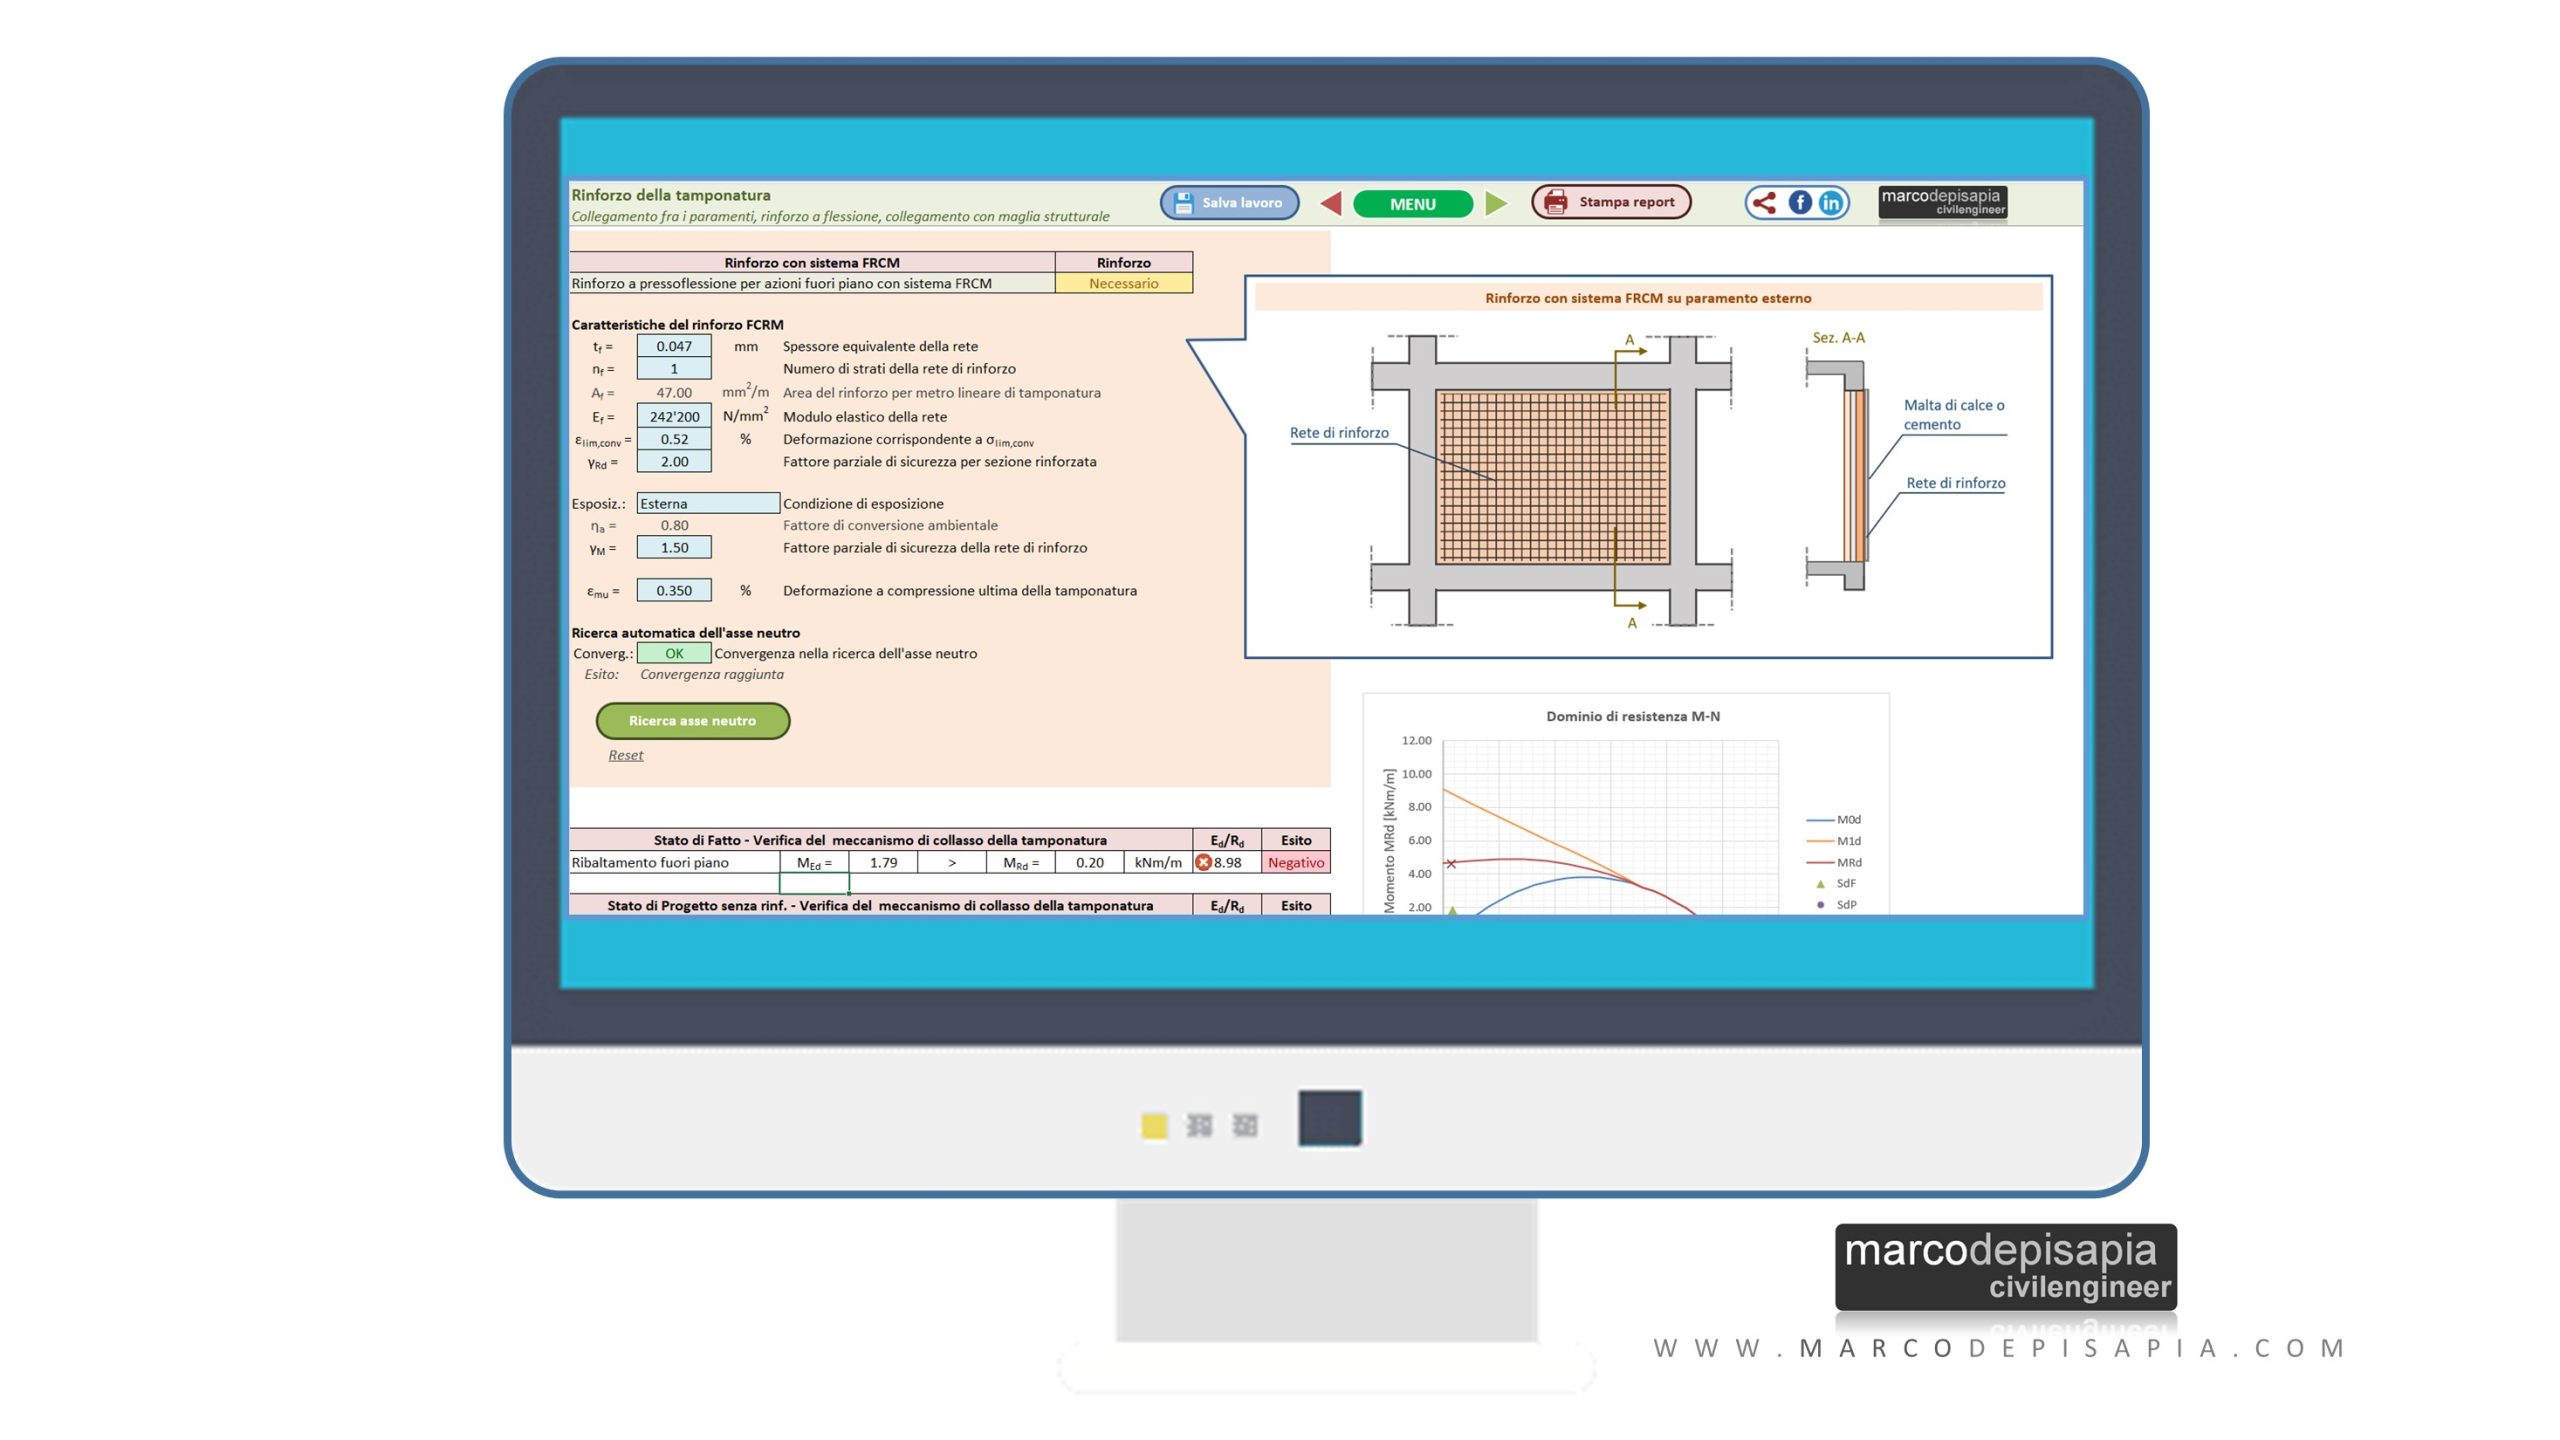
Task: Go to next page with green arrow
Action: pyautogui.click(x=1496, y=204)
